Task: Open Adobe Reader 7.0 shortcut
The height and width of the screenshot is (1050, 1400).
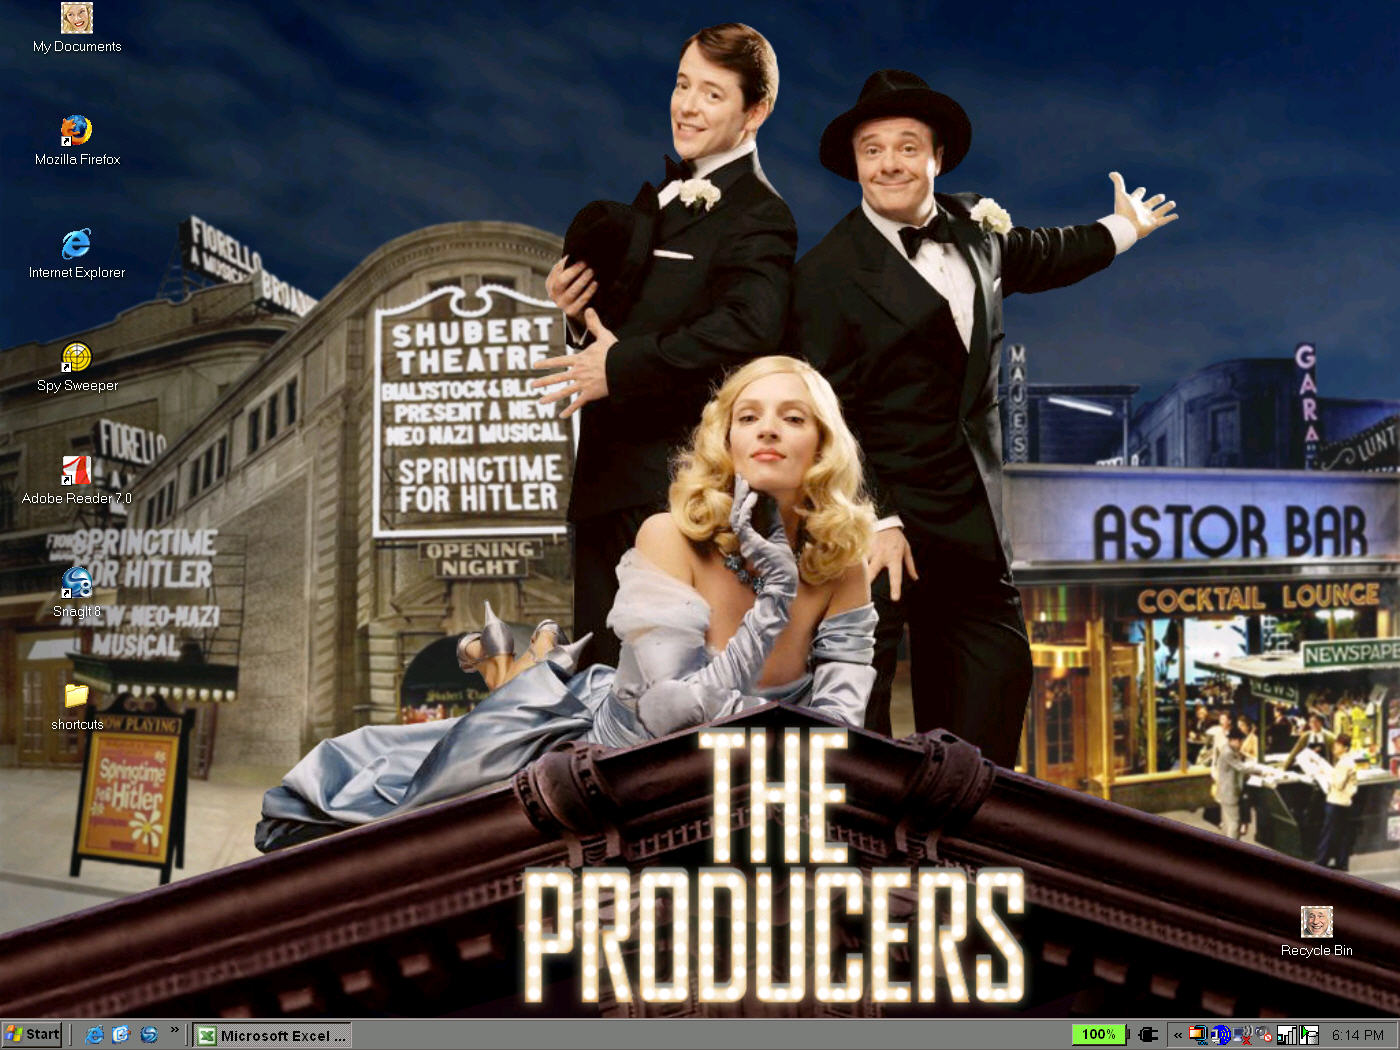Action: coord(77,470)
